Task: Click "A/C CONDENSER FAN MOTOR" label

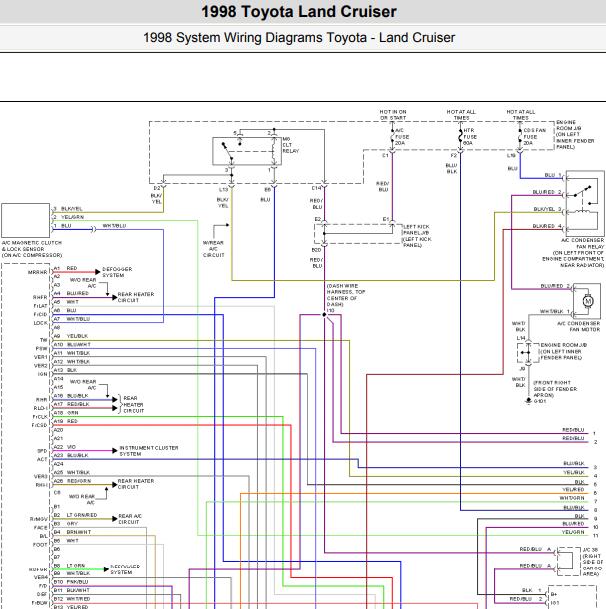Action: [x=579, y=326]
